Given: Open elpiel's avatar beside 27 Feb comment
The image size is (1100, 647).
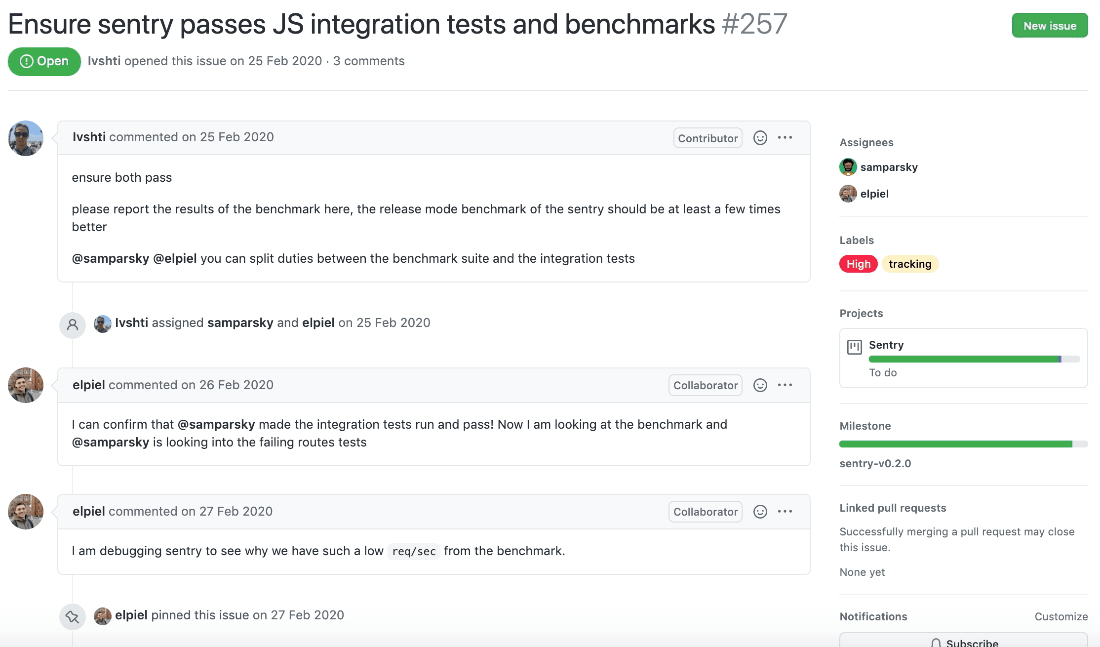Looking at the screenshot, I should [x=25, y=512].
